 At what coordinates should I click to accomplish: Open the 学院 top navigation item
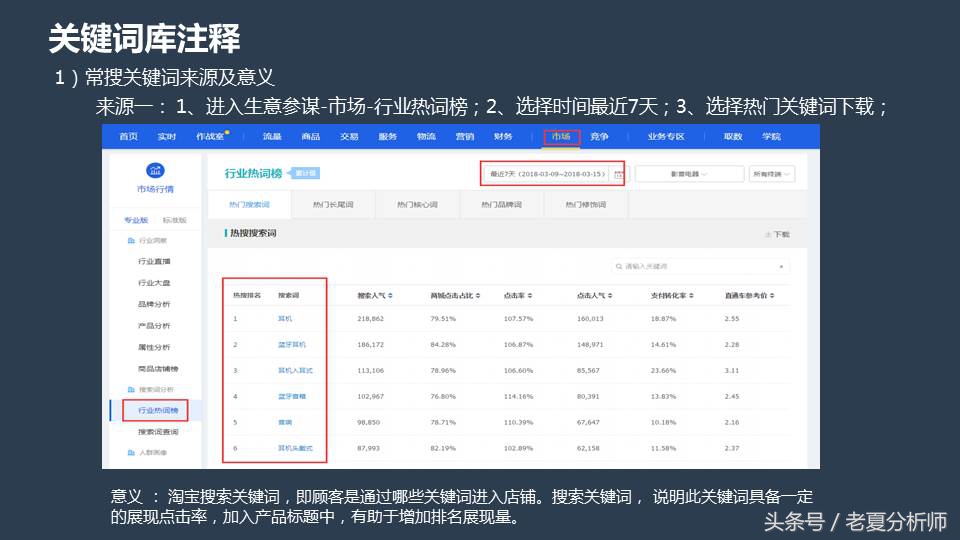(x=771, y=137)
